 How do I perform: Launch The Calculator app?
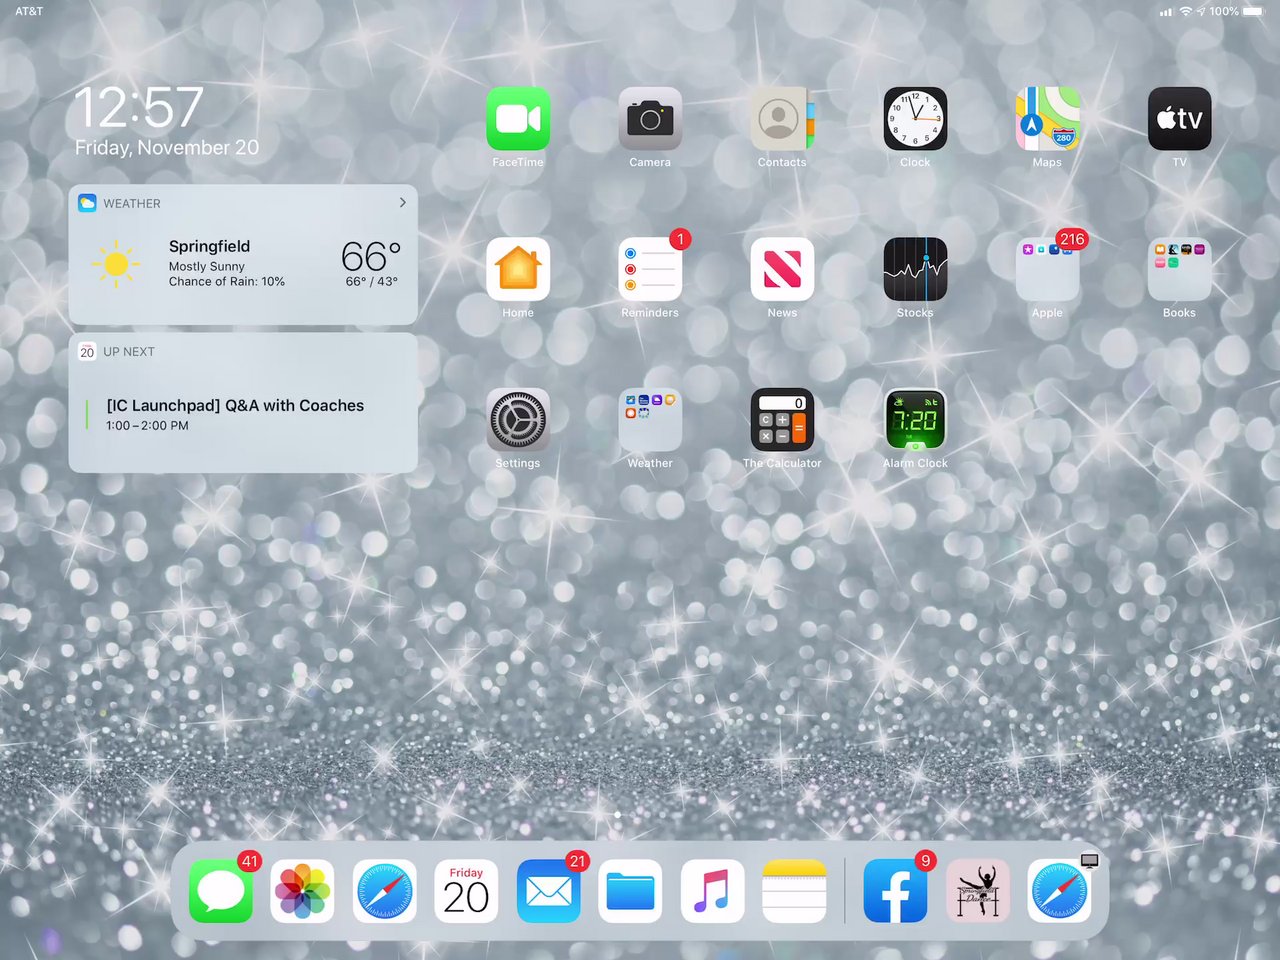tap(782, 420)
